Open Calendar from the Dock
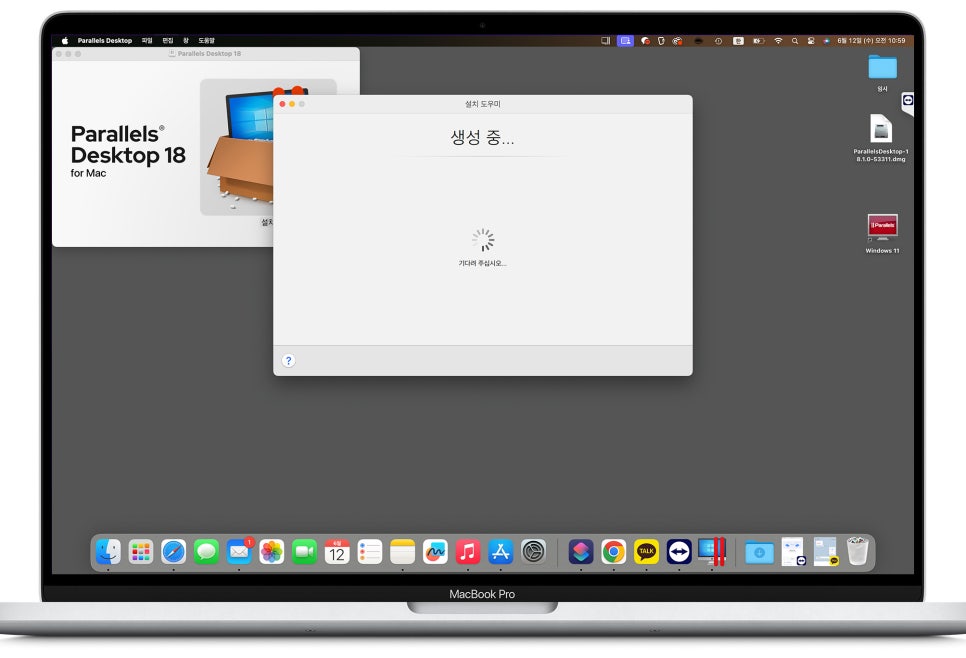This screenshot has width=966, height=658. [337, 551]
